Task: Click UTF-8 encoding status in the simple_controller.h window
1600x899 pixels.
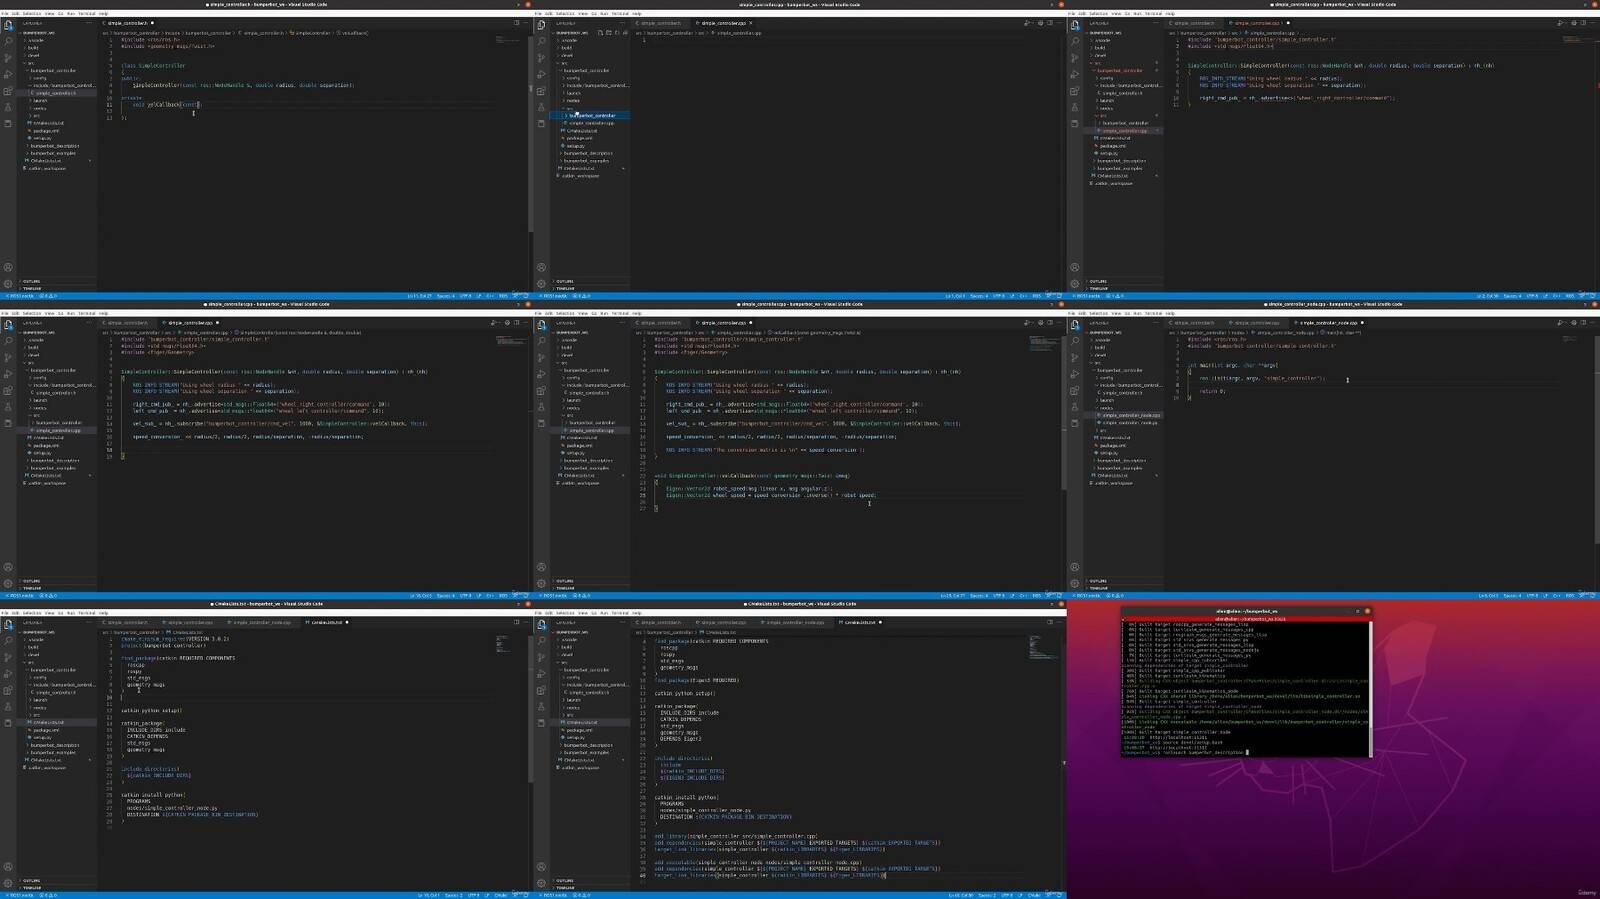Action: [x=466, y=296]
